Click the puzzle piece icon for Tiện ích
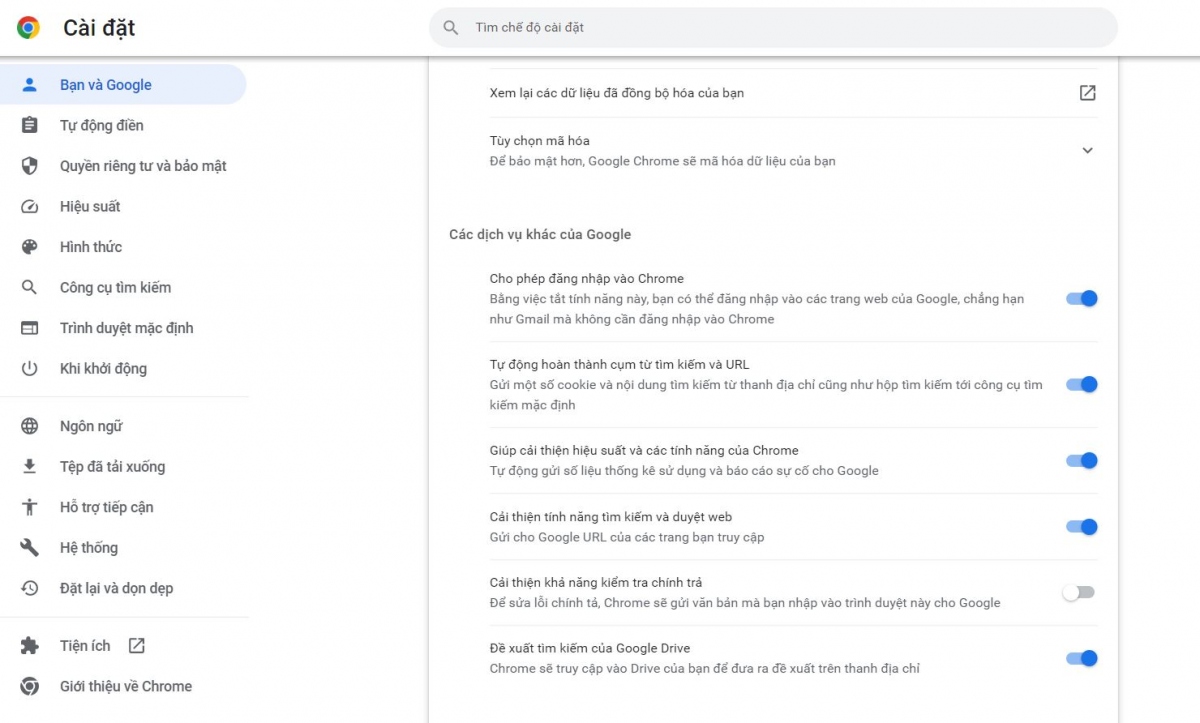The image size is (1200, 723). tap(30, 646)
